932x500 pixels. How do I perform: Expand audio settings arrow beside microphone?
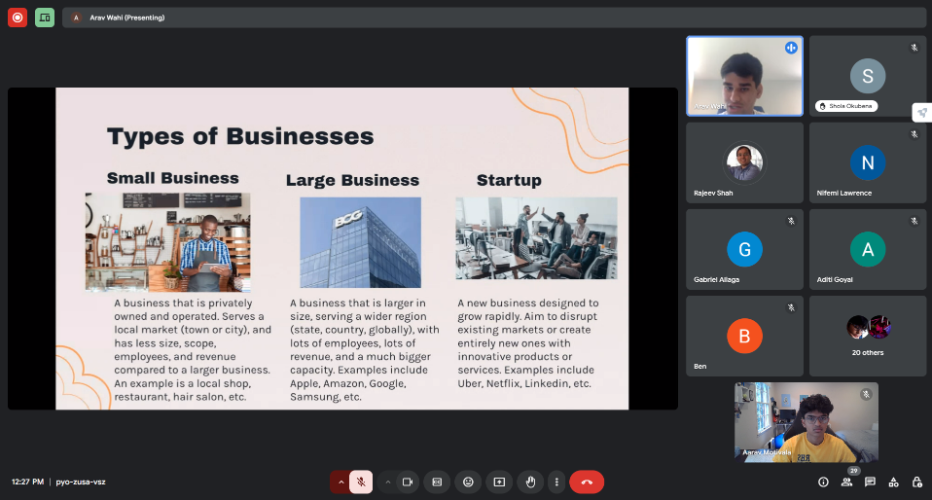(x=341, y=482)
